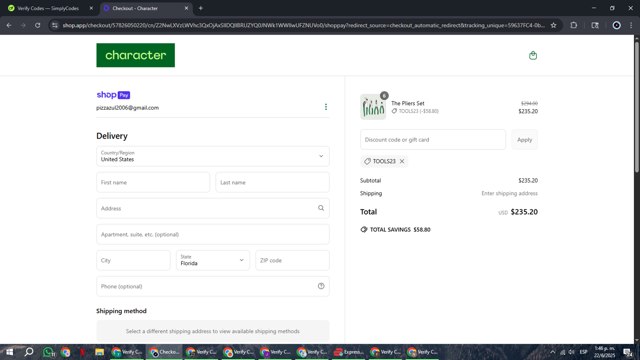
Task: Click the Apartment, suite, etc. field
Action: 213,234
